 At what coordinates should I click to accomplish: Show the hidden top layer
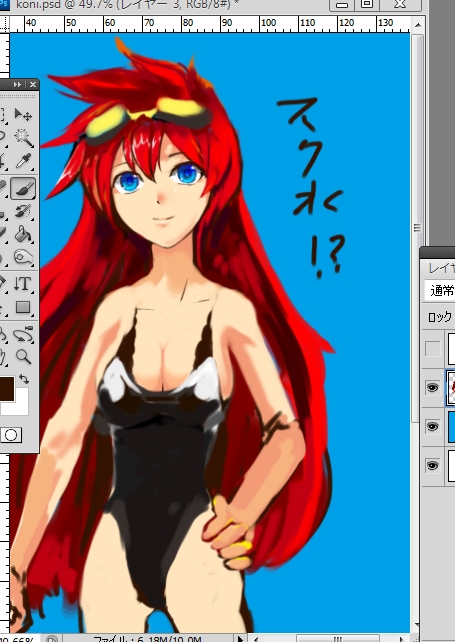click(x=432, y=348)
